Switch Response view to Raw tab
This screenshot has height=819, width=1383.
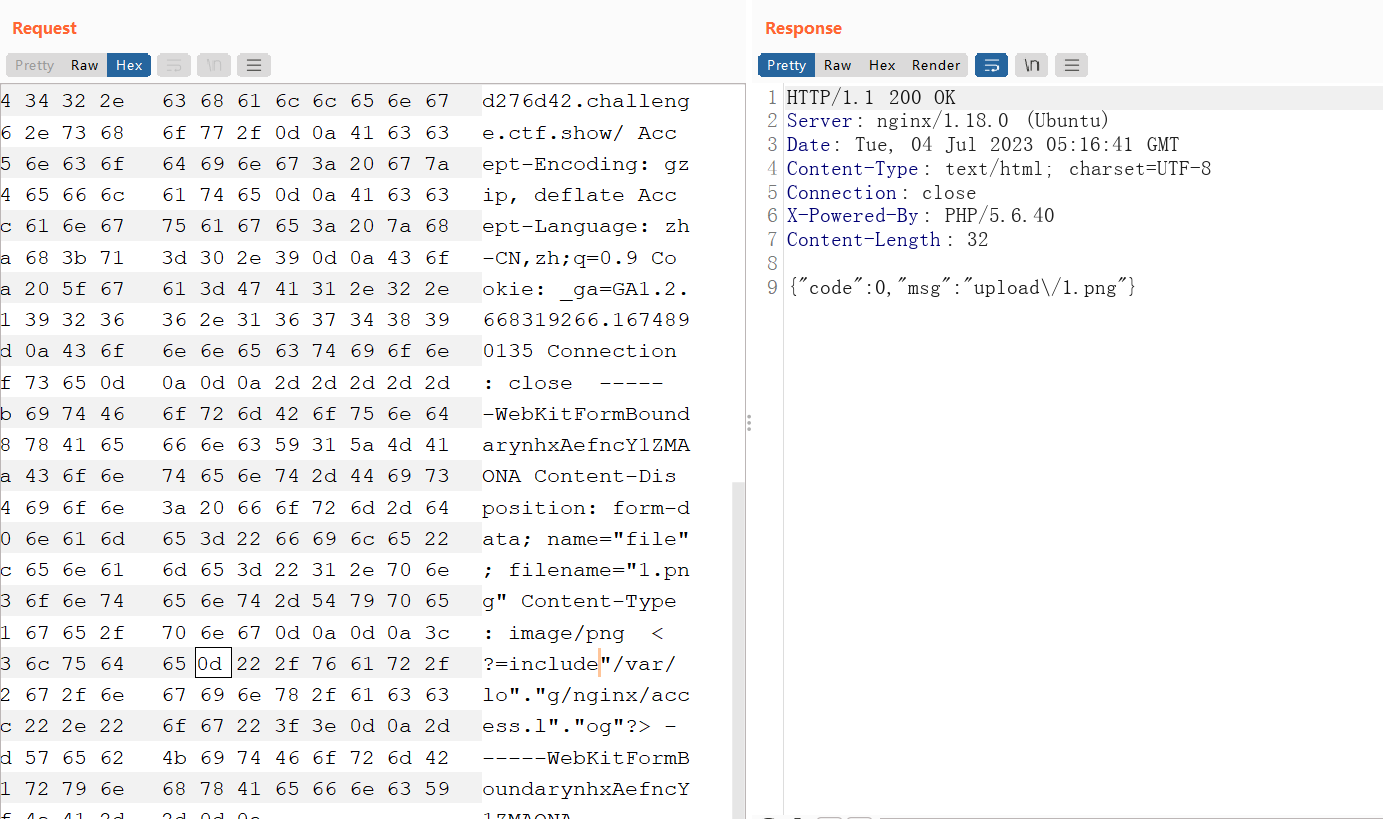[x=837, y=65]
